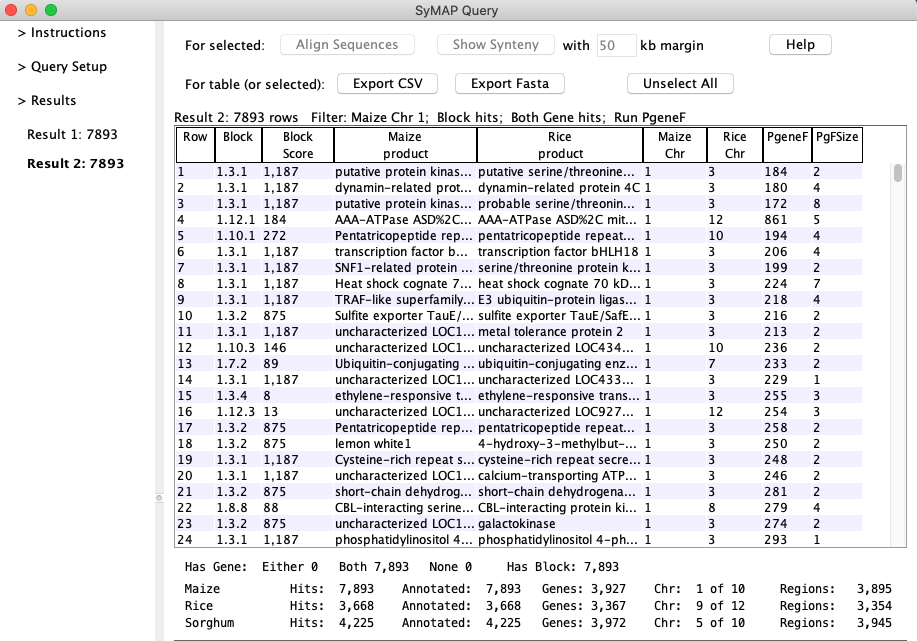Sort by Rice Chr column header
917x641 pixels.
(x=735, y=145)
